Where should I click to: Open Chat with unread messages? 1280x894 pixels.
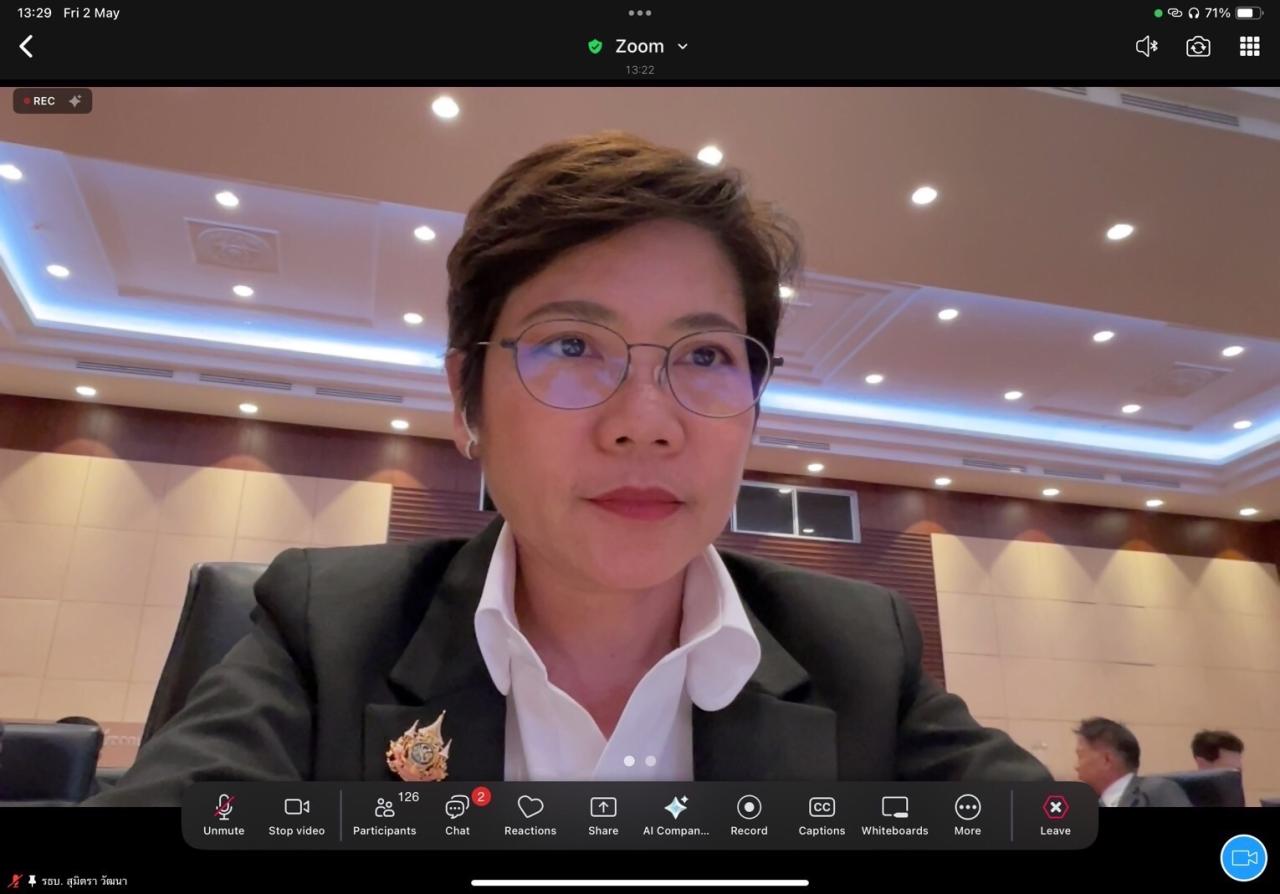tap(458, 814)
